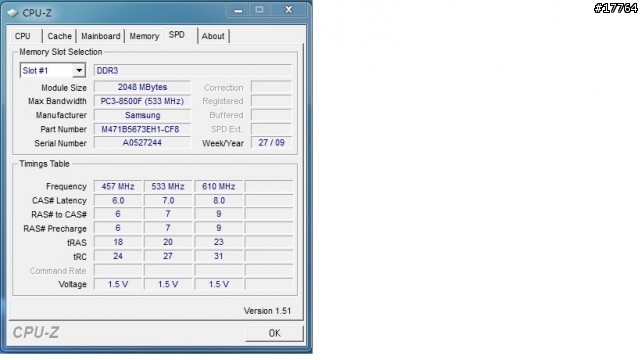Click the 610 MHz frequency cell
Viewport: 640px width, 360px height.
[x=219, y=187]
